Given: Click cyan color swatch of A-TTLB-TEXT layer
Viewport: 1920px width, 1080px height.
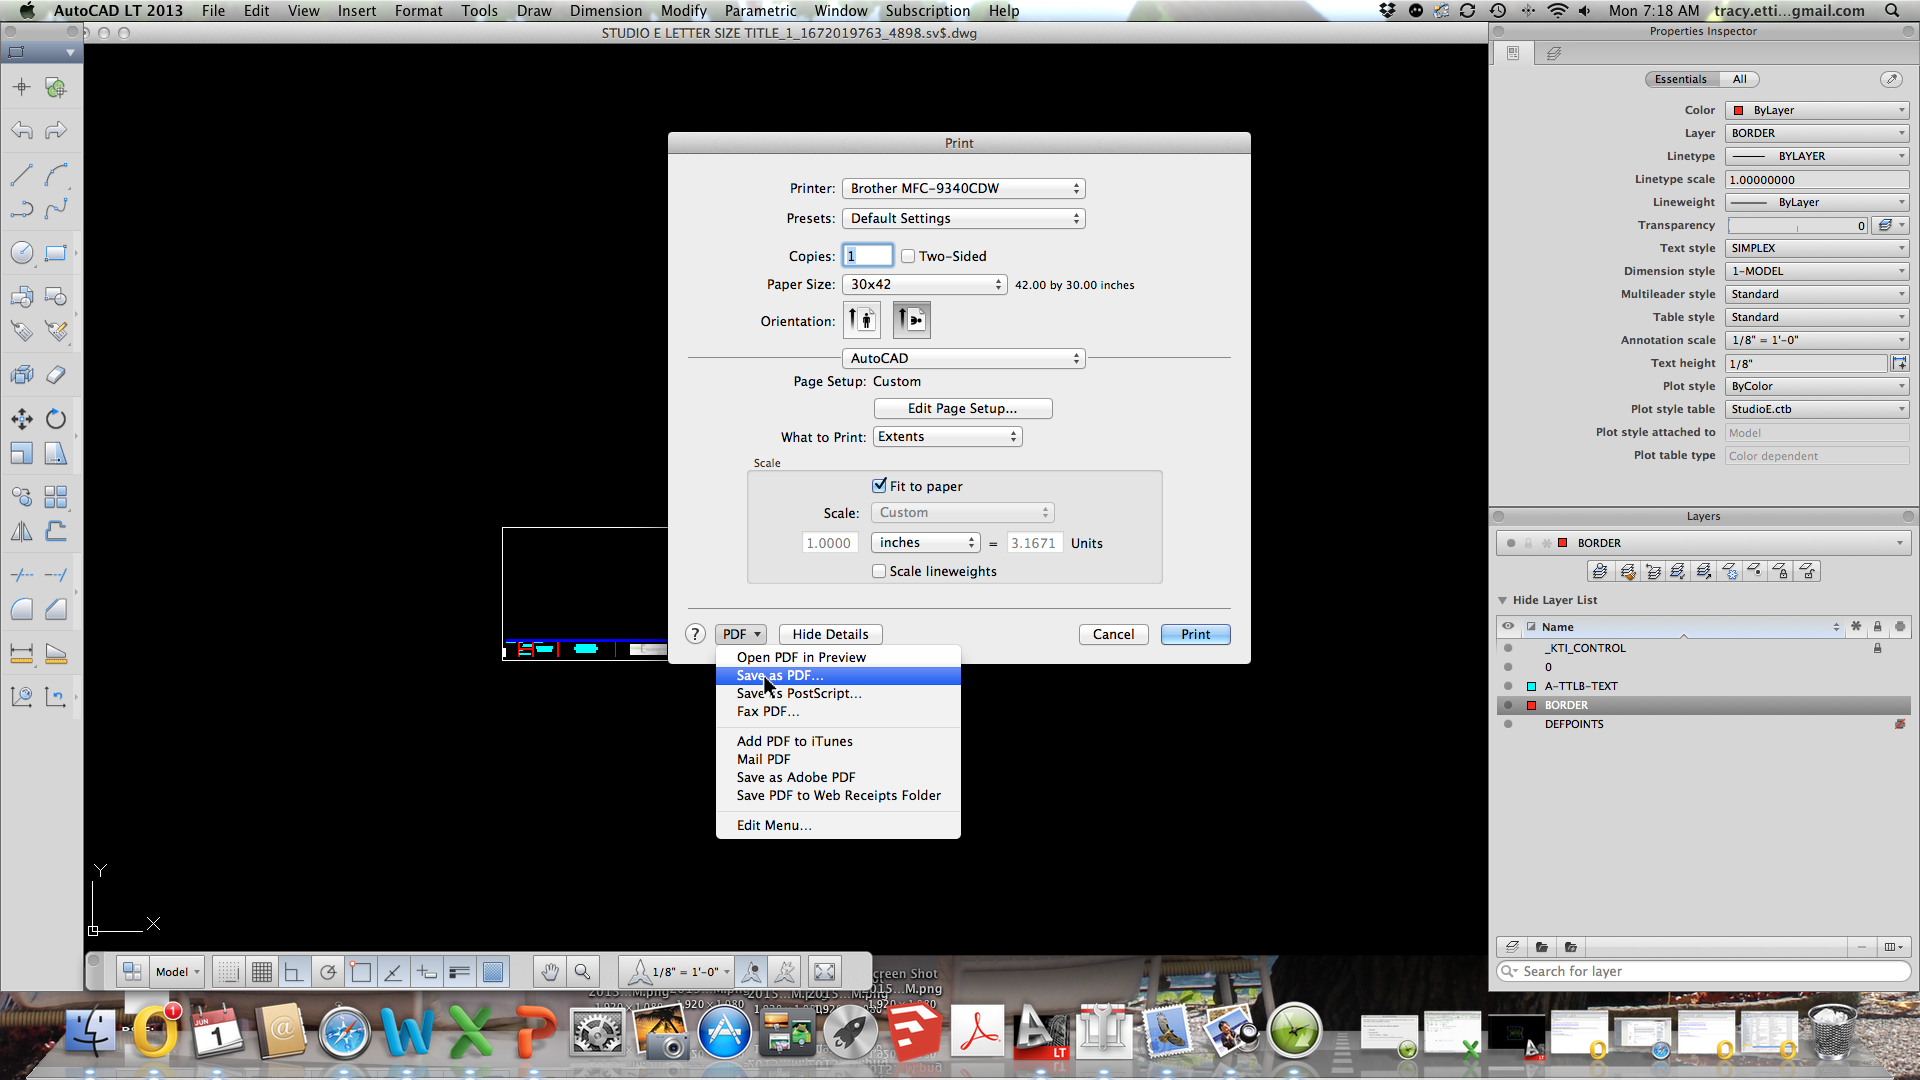Looking at the screenshot, I should [x=1531, y=686].
